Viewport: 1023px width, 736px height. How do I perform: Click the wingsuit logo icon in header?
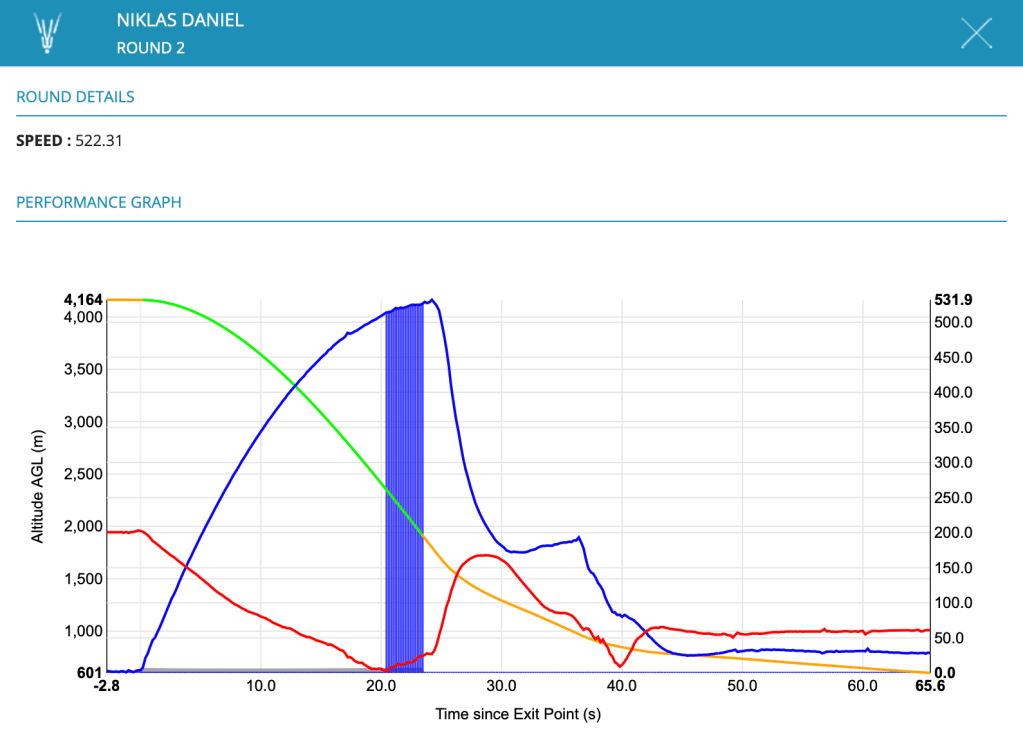(x=47, y=33)
